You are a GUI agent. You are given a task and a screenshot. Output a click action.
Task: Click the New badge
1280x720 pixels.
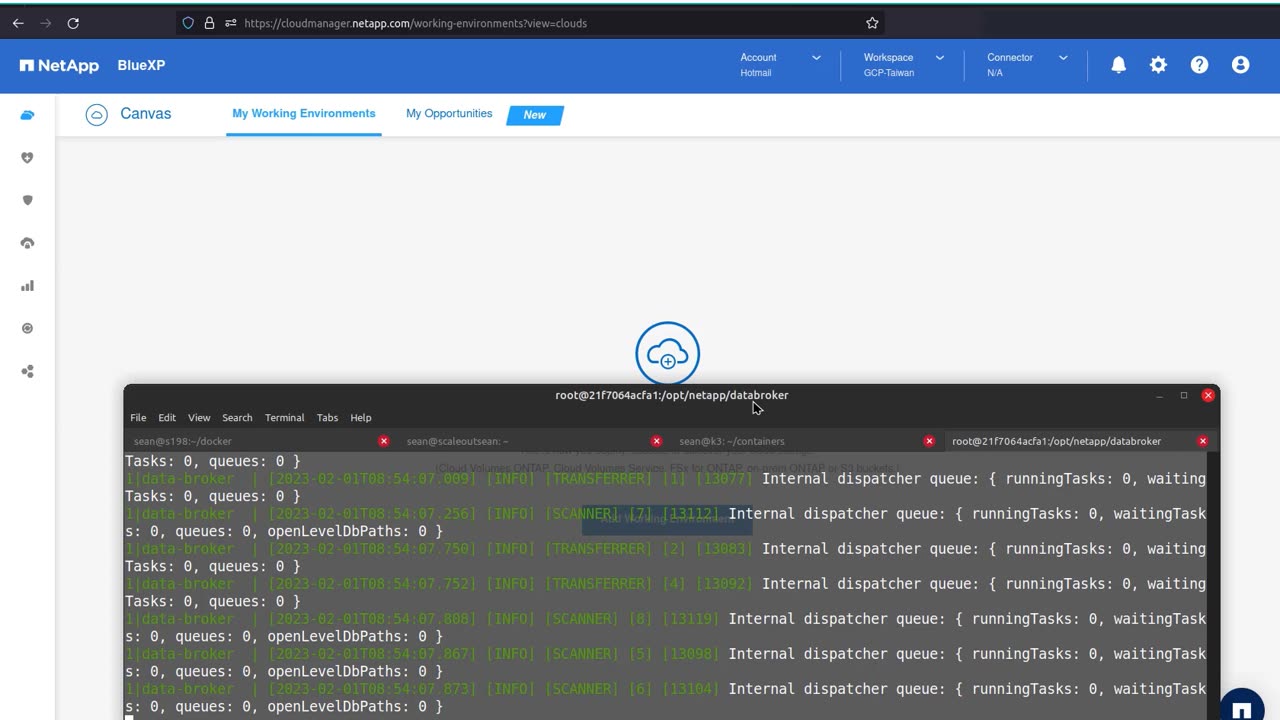pyautogui.click(x=535, y=115)
